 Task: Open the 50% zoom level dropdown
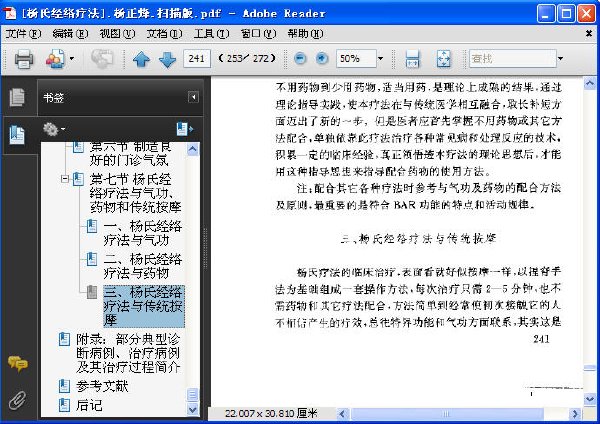(385, 59)
